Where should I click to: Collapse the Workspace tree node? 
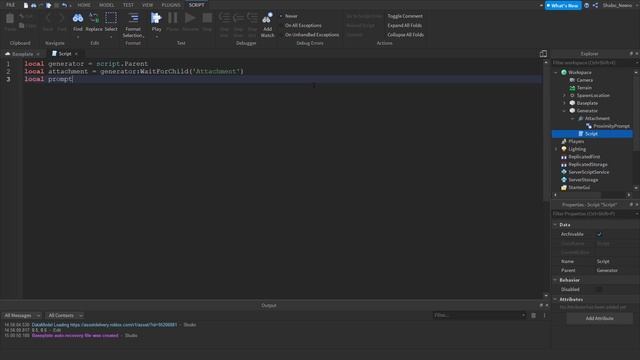click(x=556, y=72)
